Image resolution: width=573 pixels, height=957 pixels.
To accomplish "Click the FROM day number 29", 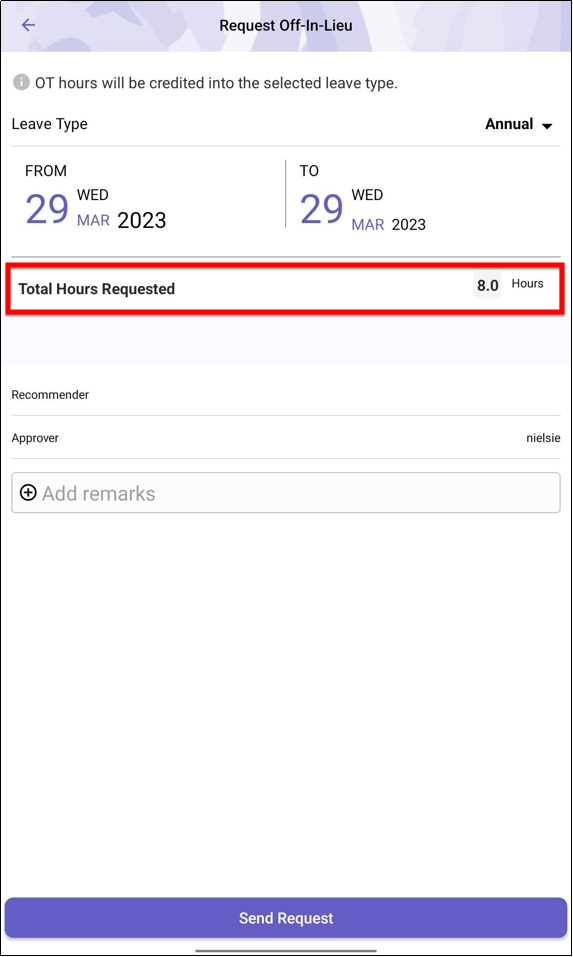I will point(47,209).
